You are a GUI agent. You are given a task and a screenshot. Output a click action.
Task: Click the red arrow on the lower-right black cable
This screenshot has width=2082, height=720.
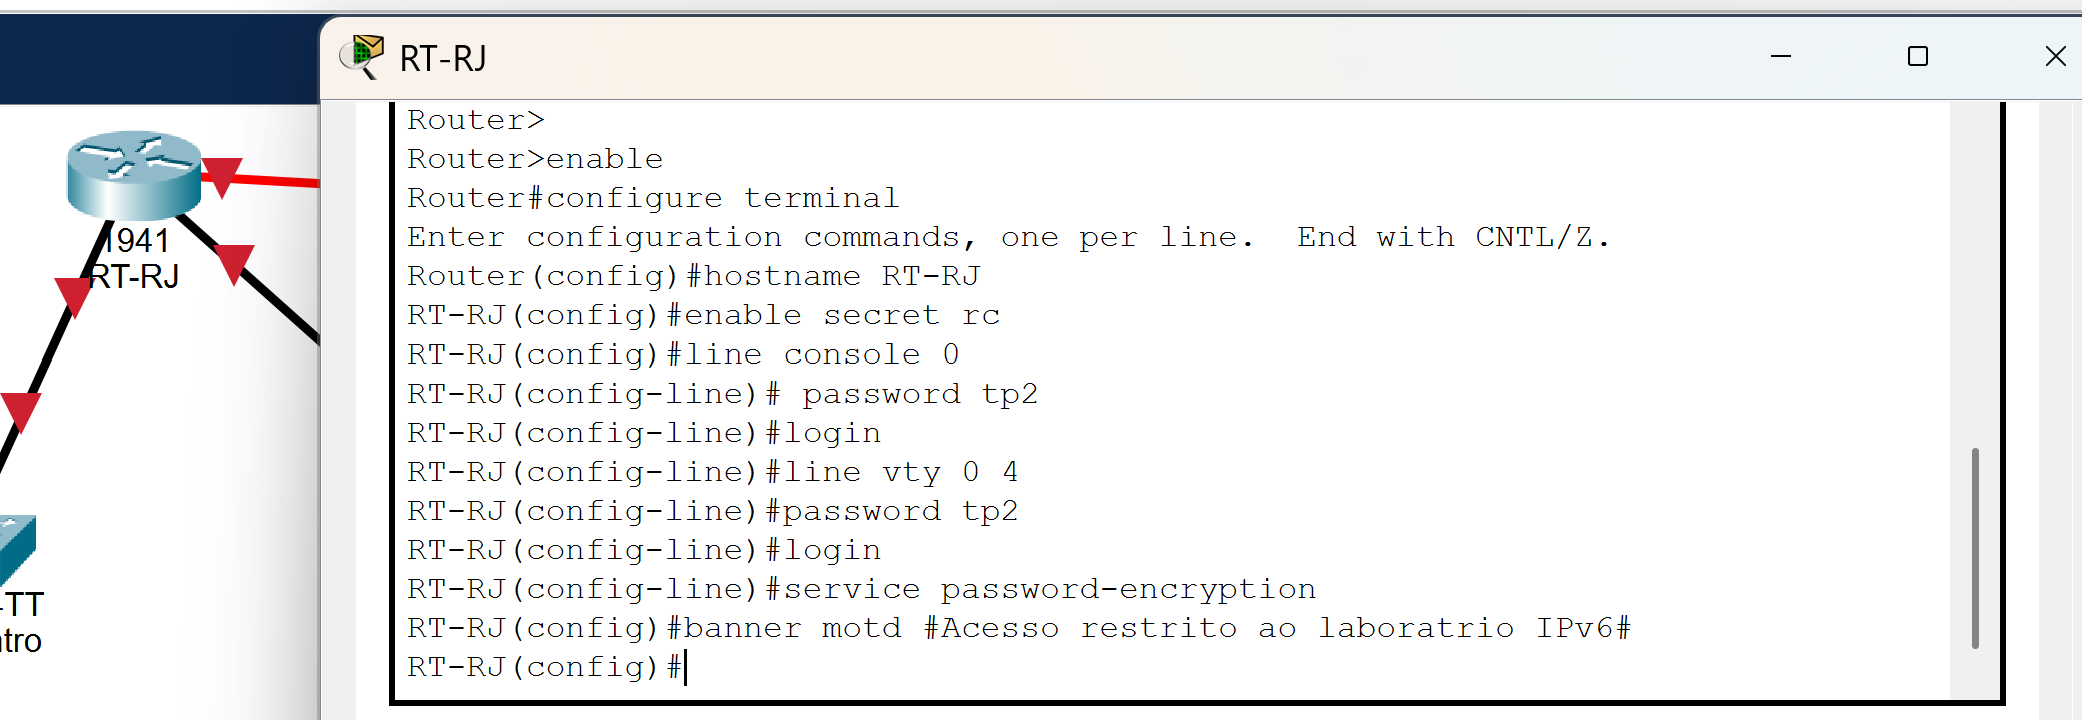[x=234, y=264]
